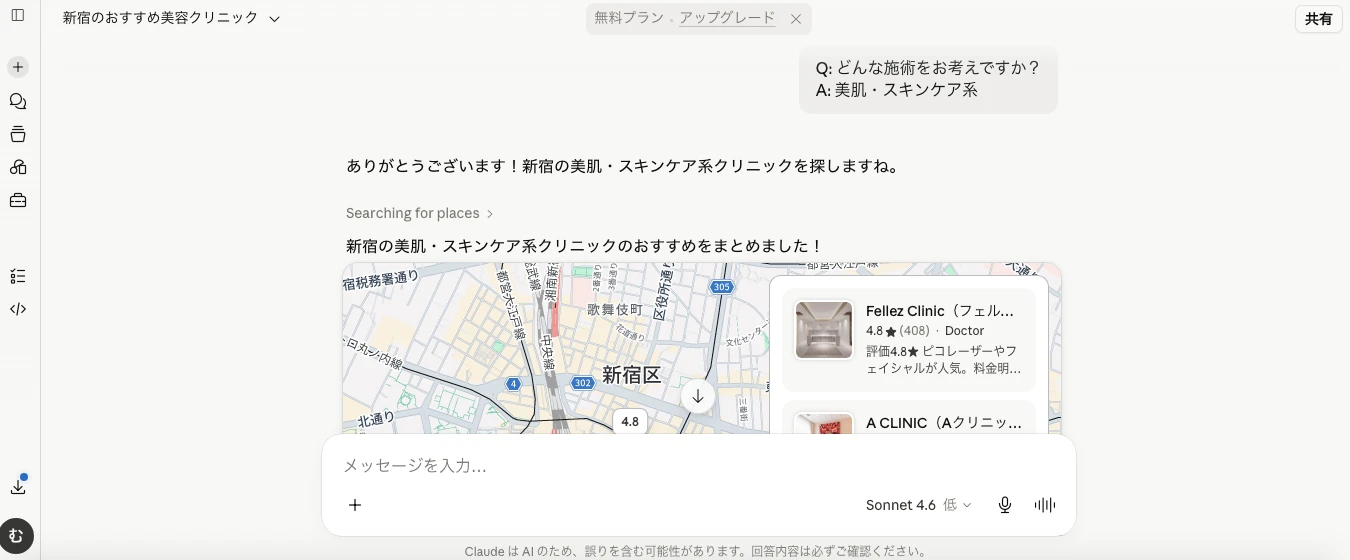Toggle the sidebar panel icon
This screenshot has height=560, width=1350.
(17, 16)
